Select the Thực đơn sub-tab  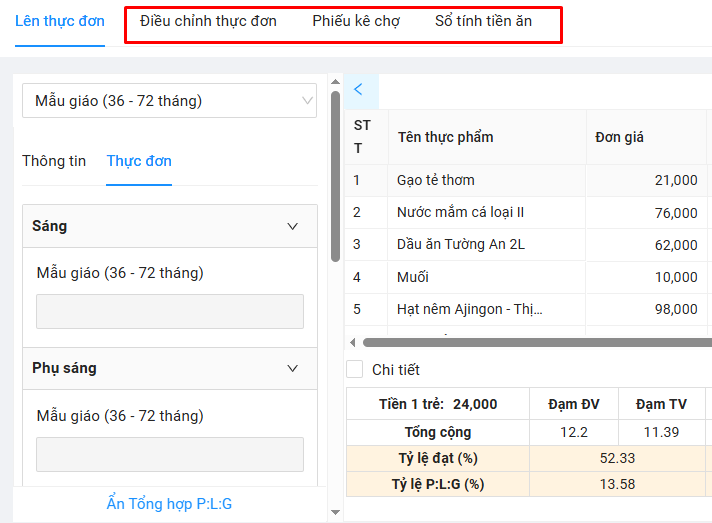coord(139,161)
